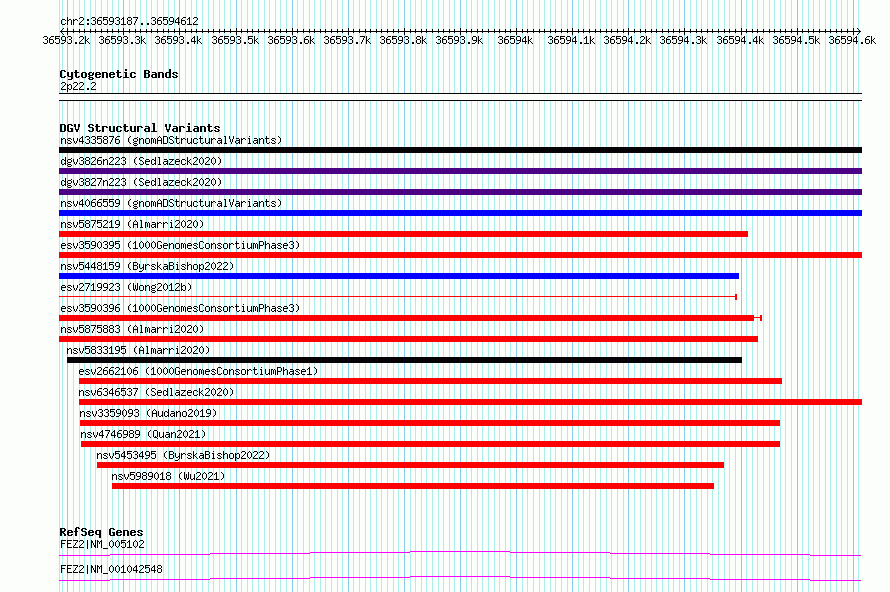Open dgv3826n223 (Sedlazeck2020) variant label

[141, 161]
